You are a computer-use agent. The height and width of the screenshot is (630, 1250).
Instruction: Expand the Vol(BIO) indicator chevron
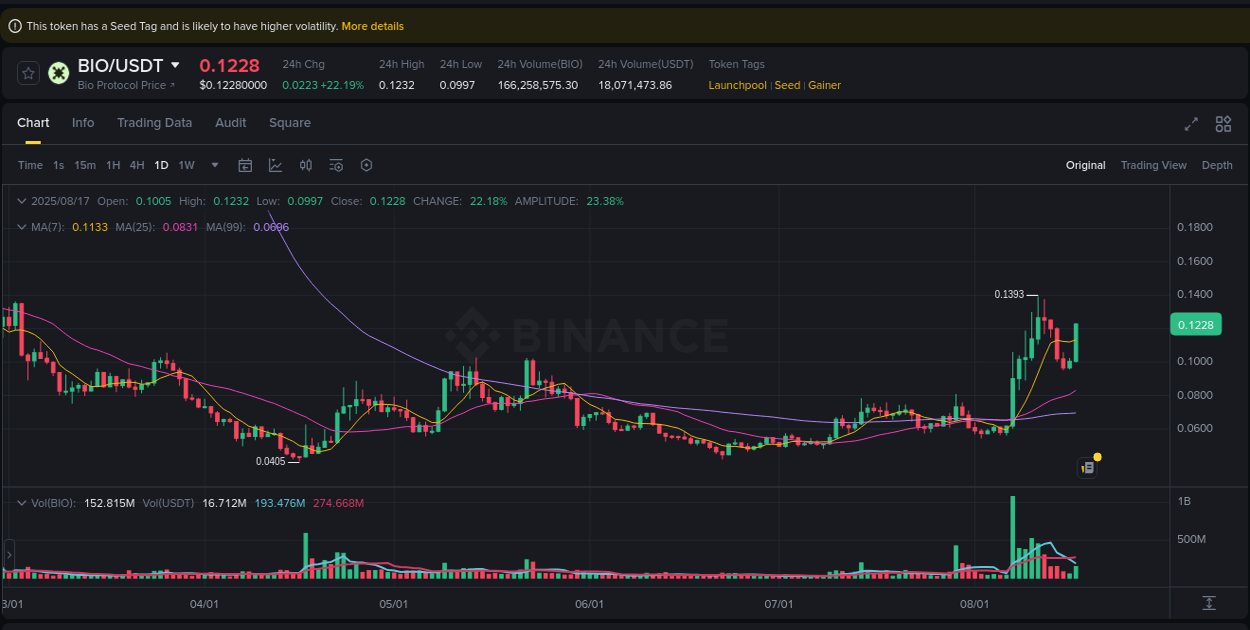20,503
